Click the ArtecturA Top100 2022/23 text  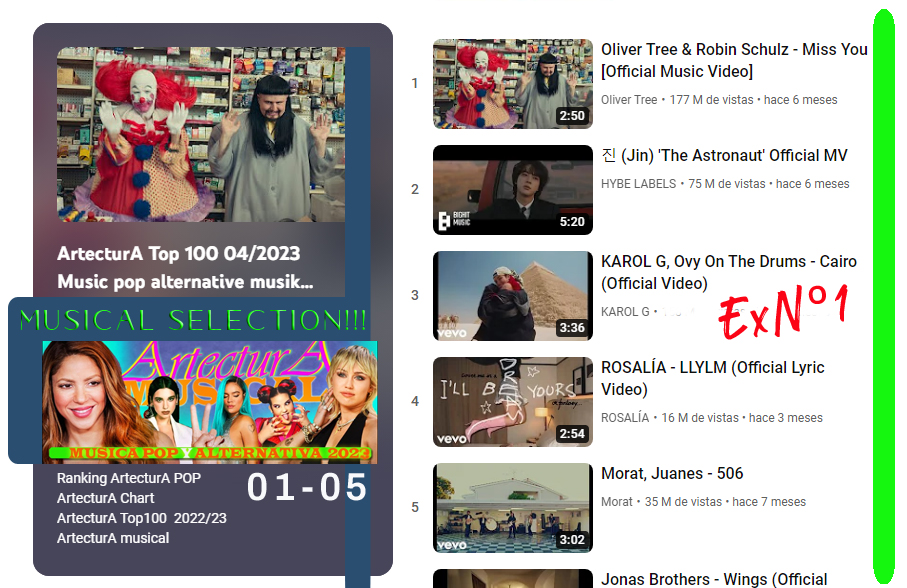pos(142,518)
